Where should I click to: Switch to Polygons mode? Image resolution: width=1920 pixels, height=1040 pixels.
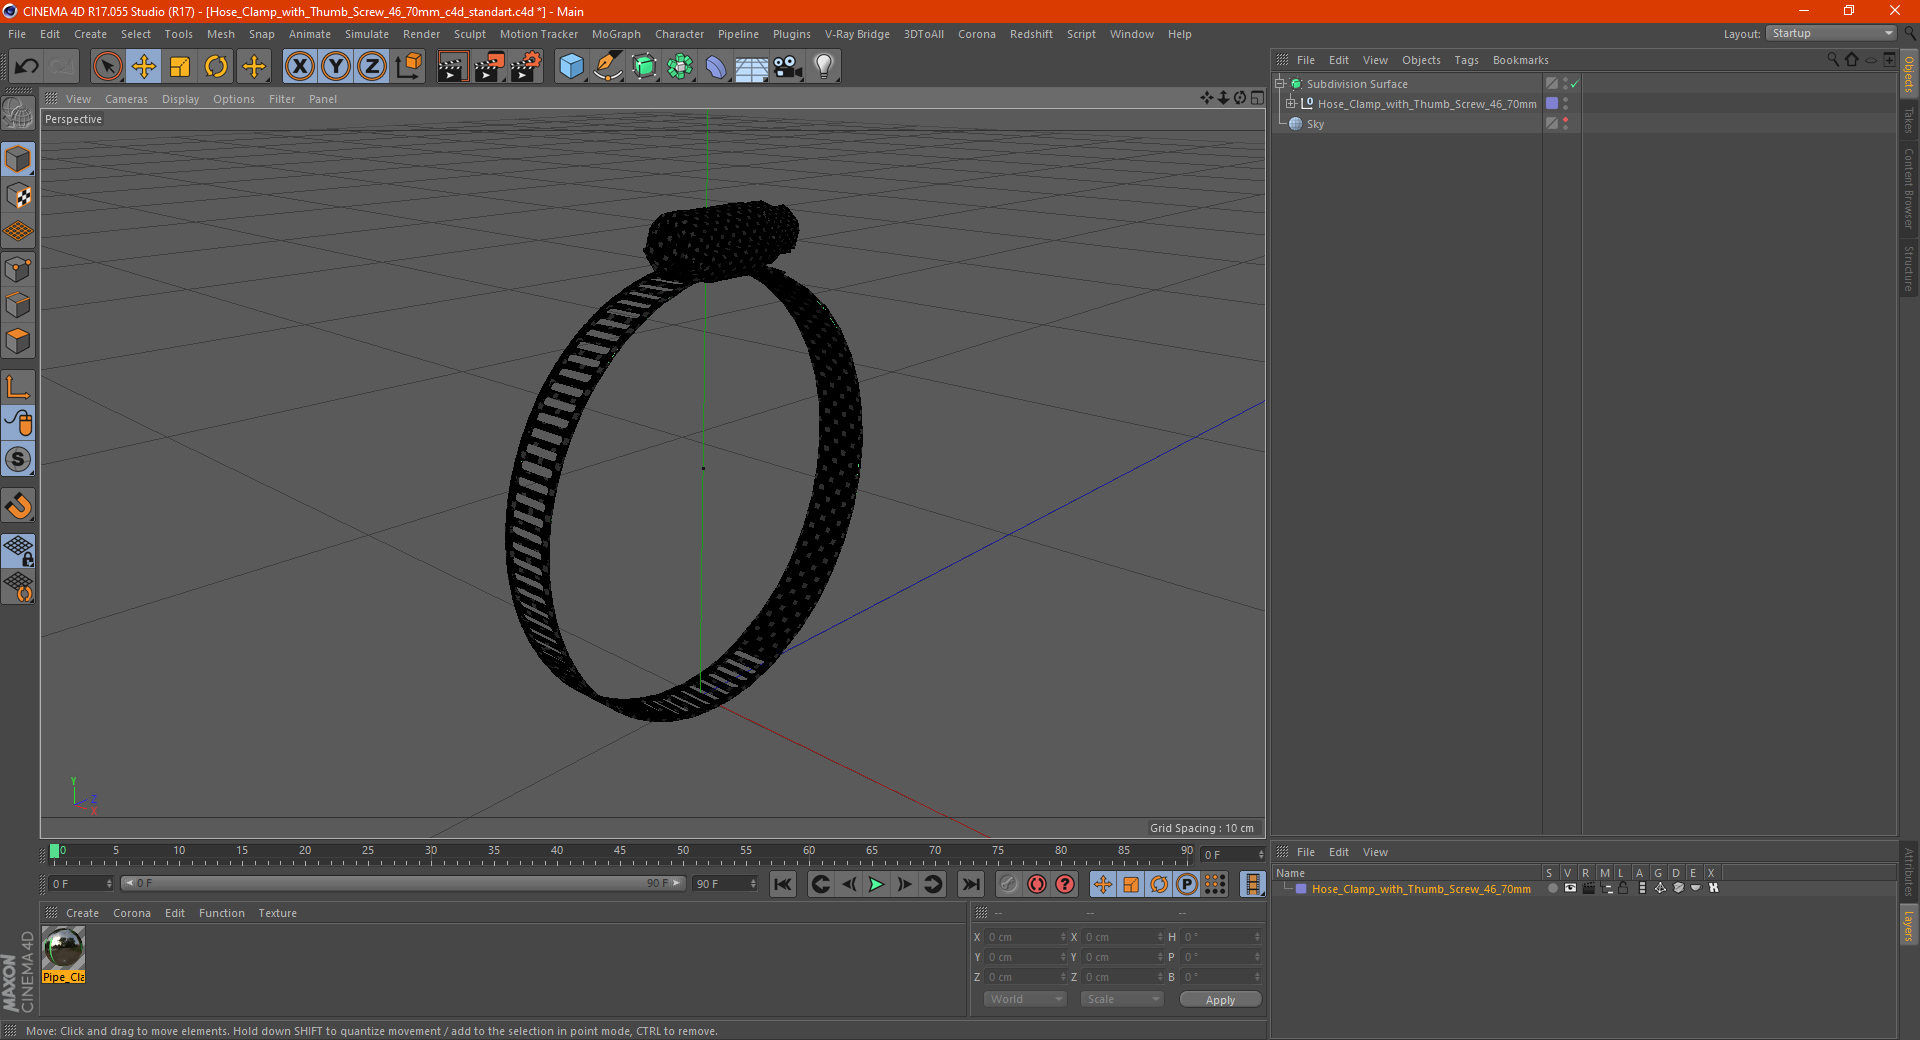pyautogui.click(x=18, y=341)
